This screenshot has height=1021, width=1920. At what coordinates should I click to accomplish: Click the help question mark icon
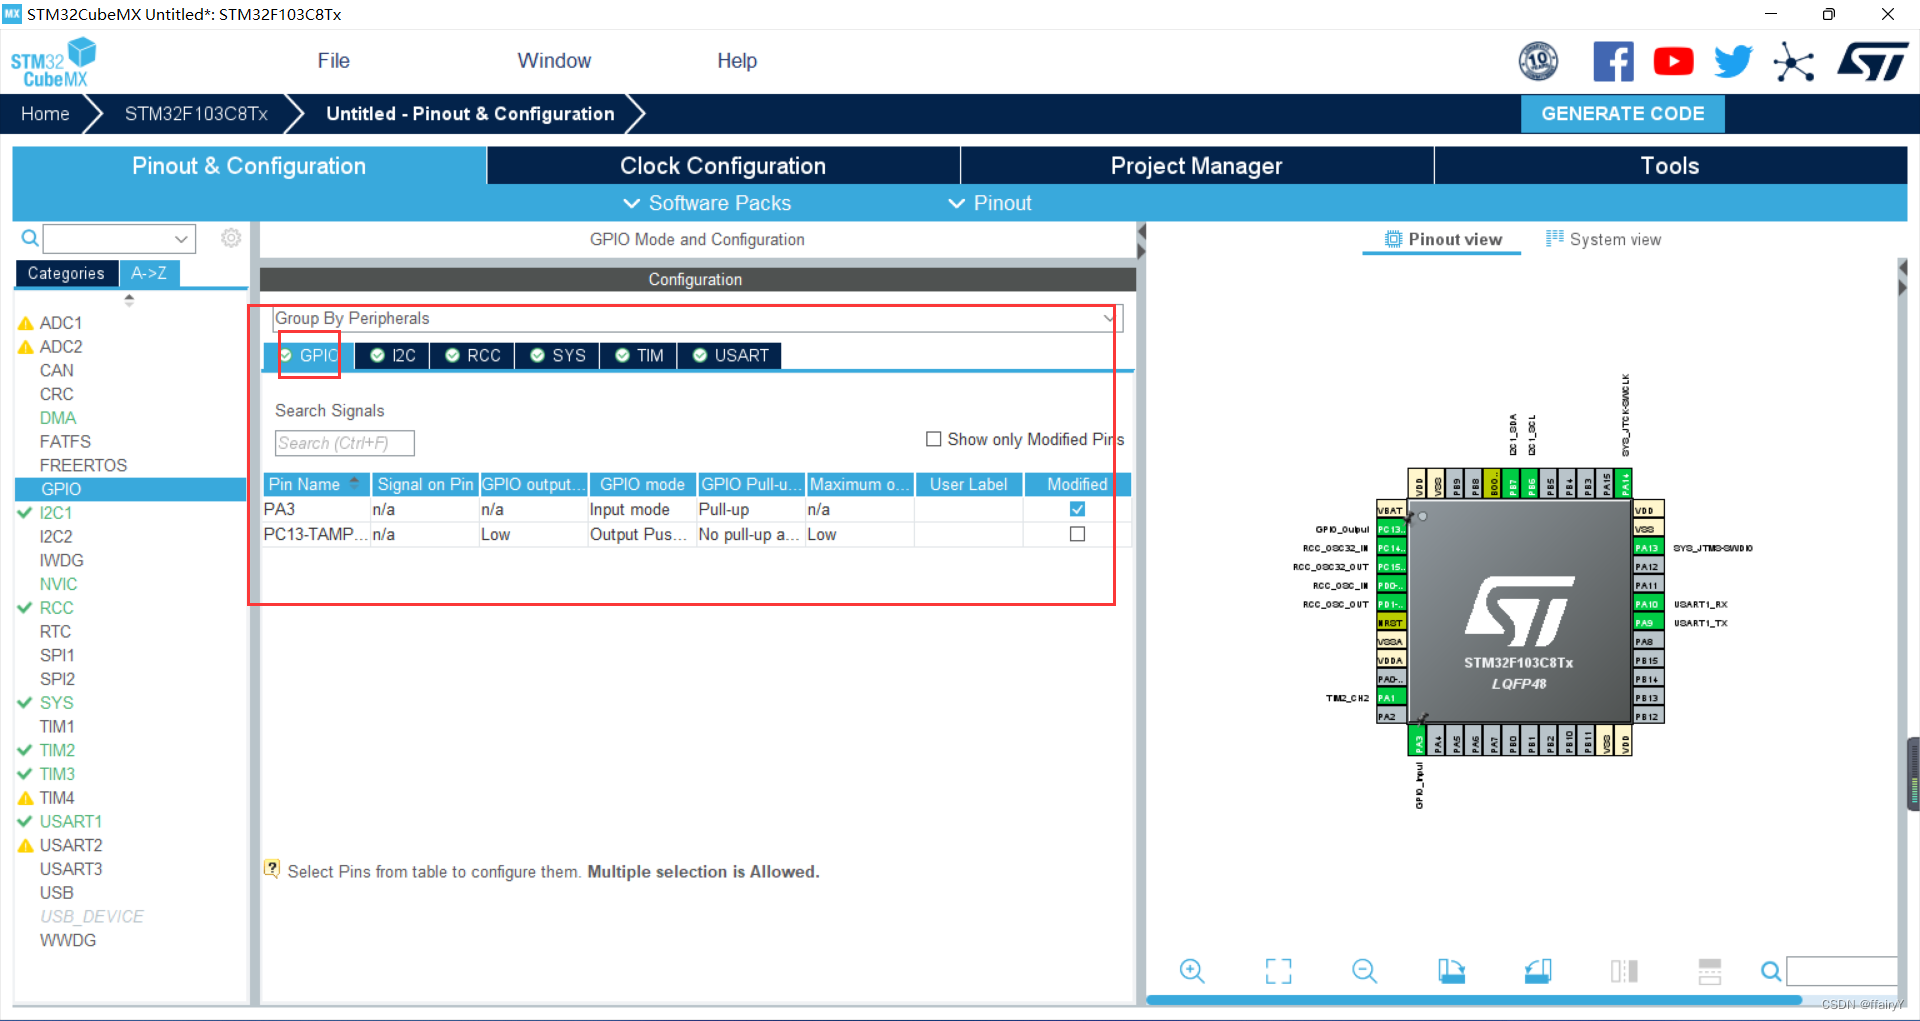pyautogui.click(x=271, y=868)
